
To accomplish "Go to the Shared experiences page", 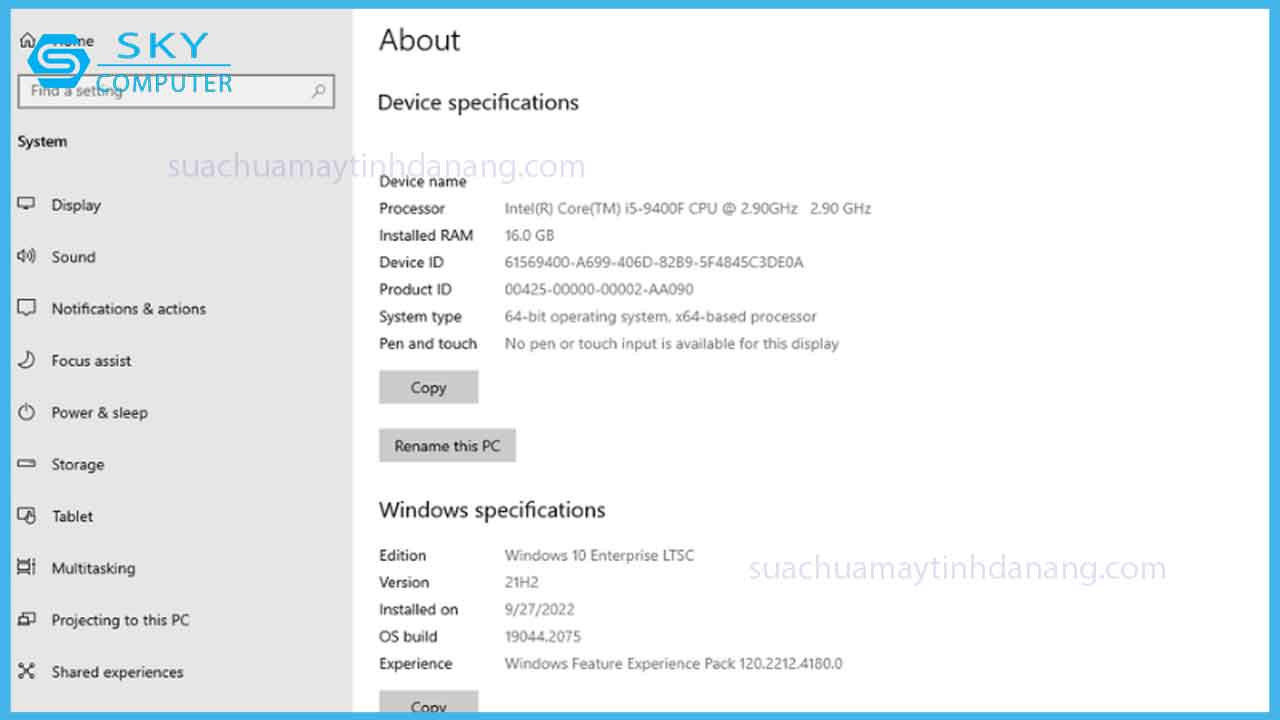I will point(117,672).
